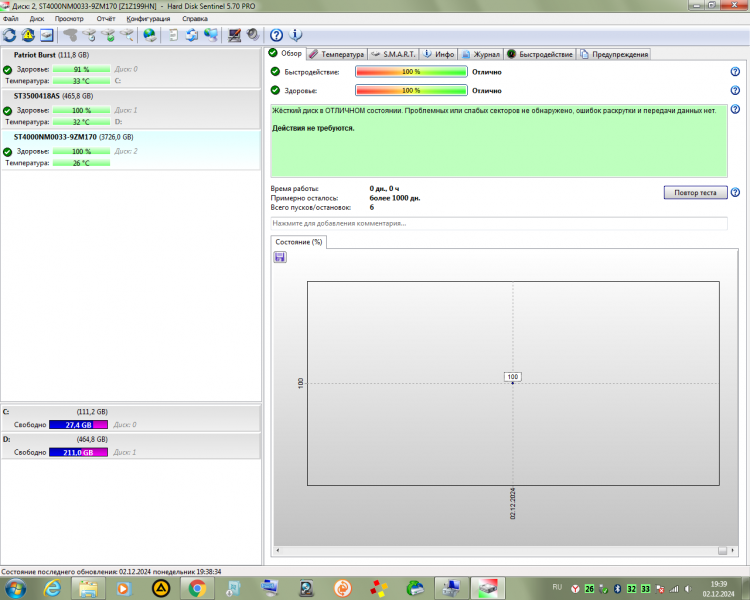Click the refresh with yellow warning icon

tap(28, 35)
